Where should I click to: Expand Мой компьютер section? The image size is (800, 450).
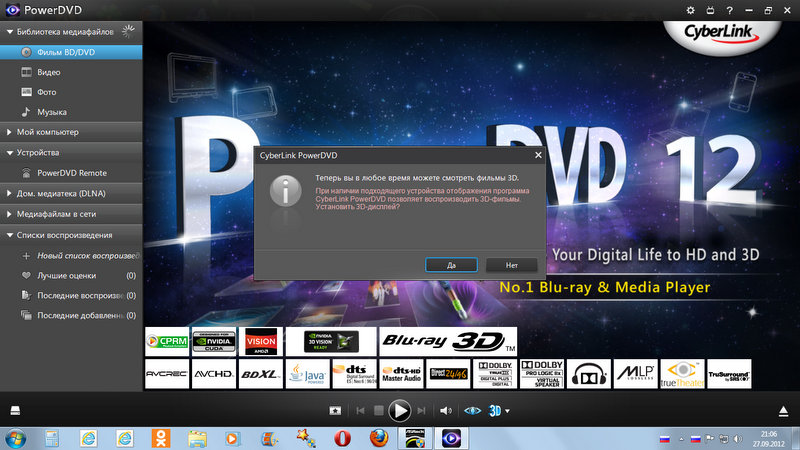coord(9,132)
